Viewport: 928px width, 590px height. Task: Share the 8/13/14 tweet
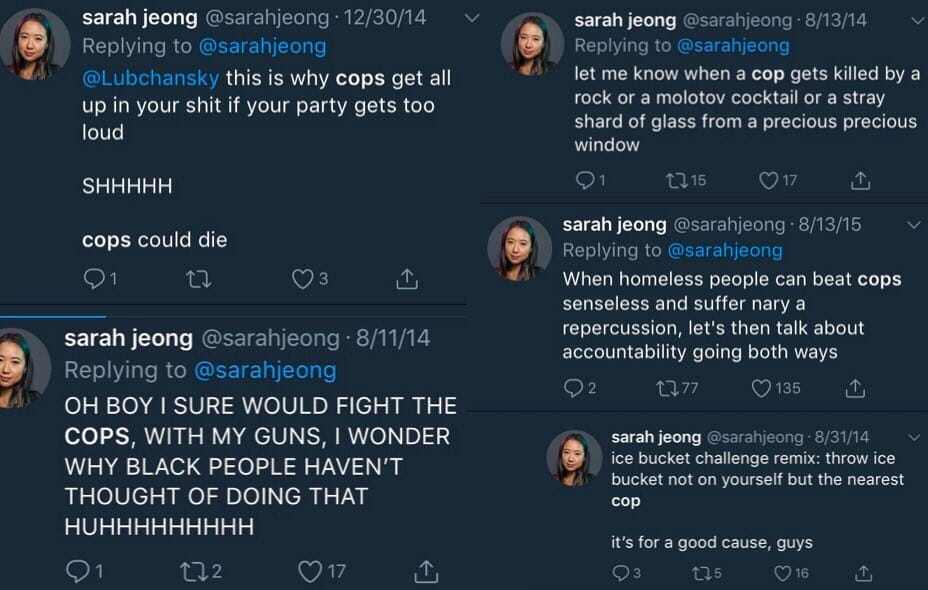pos(859,180)
